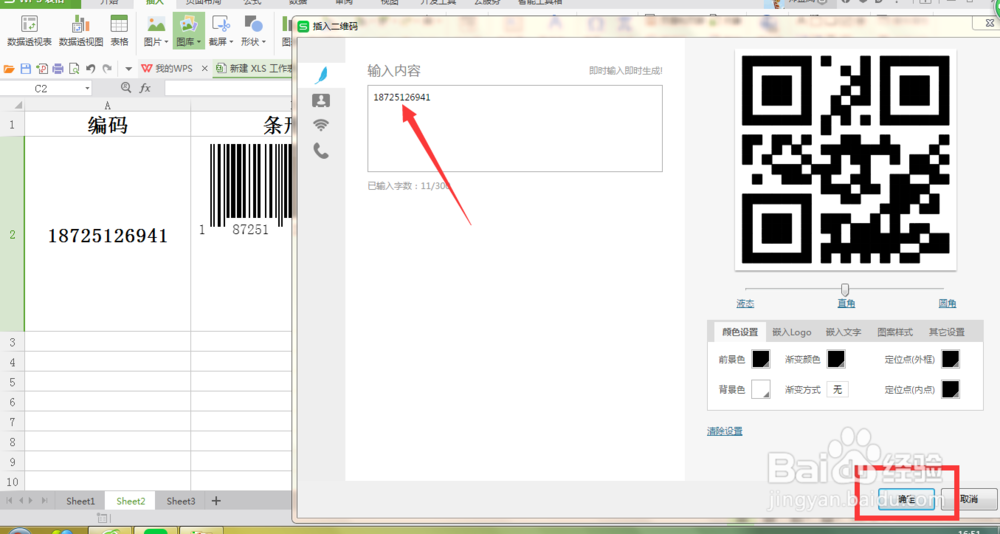The height and width of the screenshot is (534, 1000).
Task: Click the 直角 square corner link
Action: (x=846, y=304)
